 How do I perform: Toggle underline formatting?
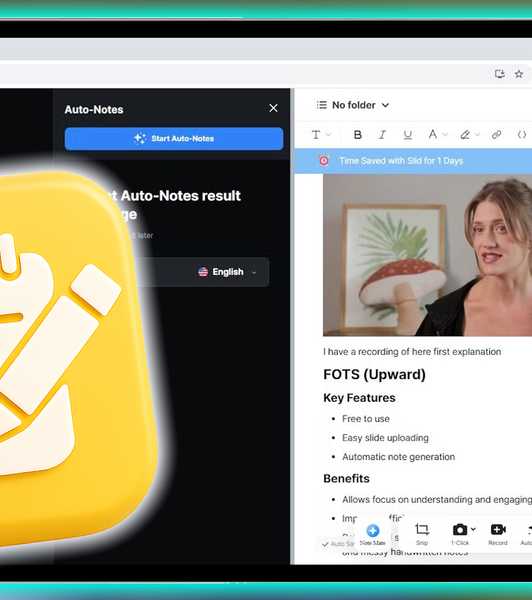pos(408,135)
